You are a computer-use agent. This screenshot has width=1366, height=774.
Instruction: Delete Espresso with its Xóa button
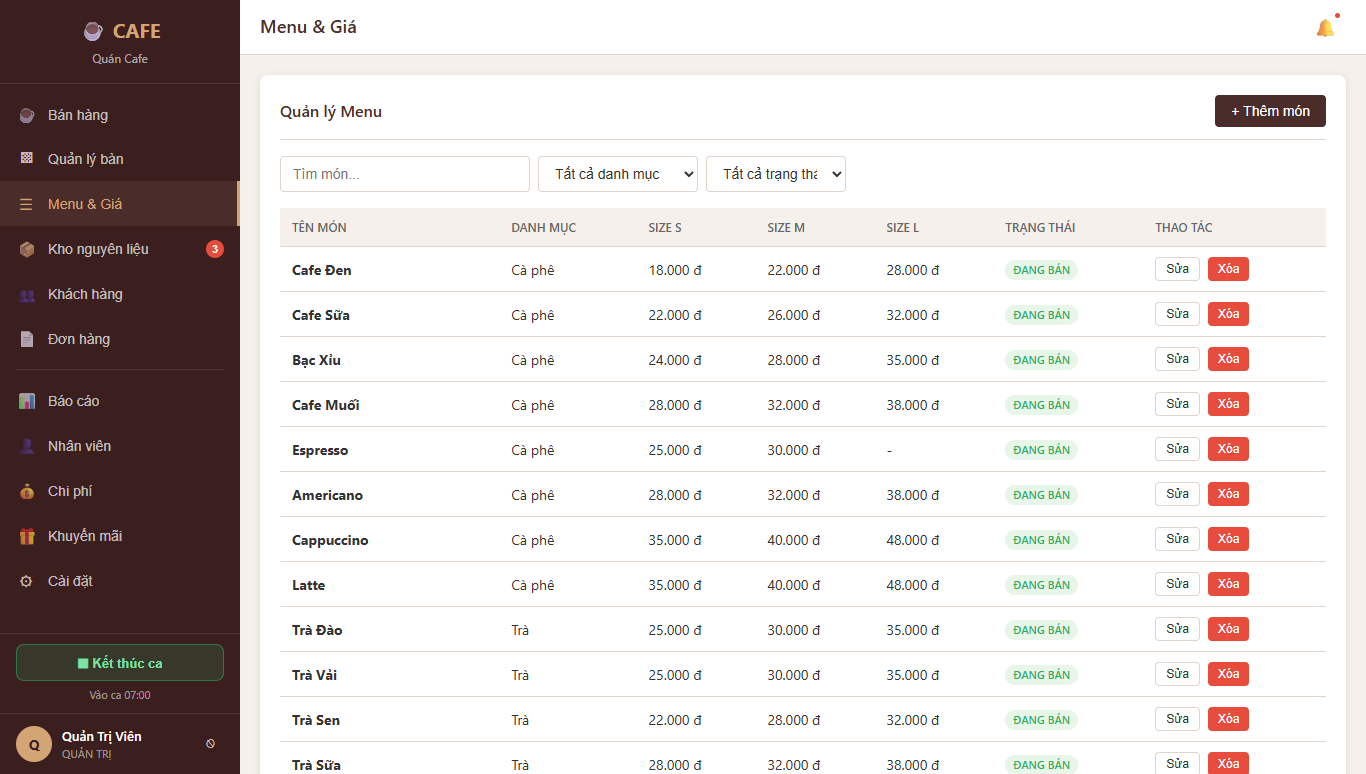[x=1229, y=449]
